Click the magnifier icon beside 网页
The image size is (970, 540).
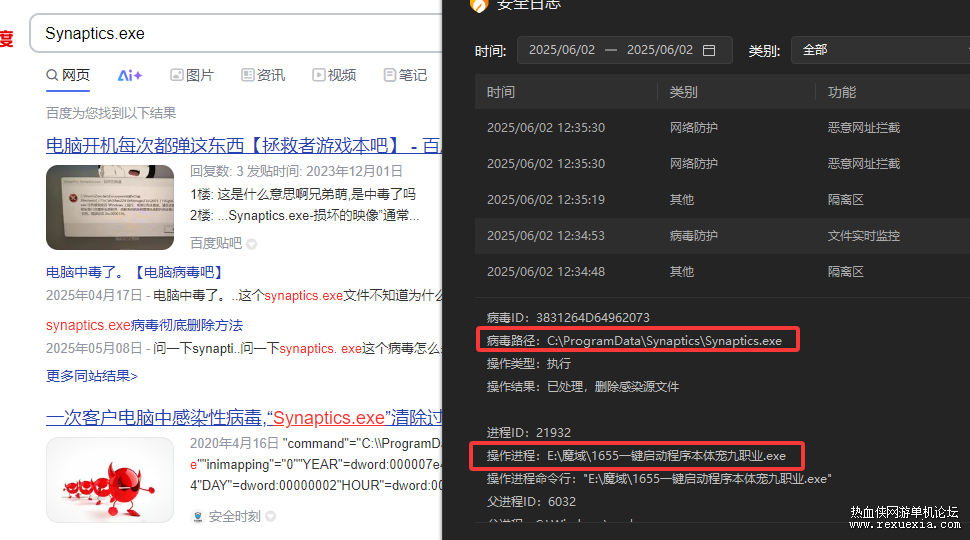click(52, 75)
